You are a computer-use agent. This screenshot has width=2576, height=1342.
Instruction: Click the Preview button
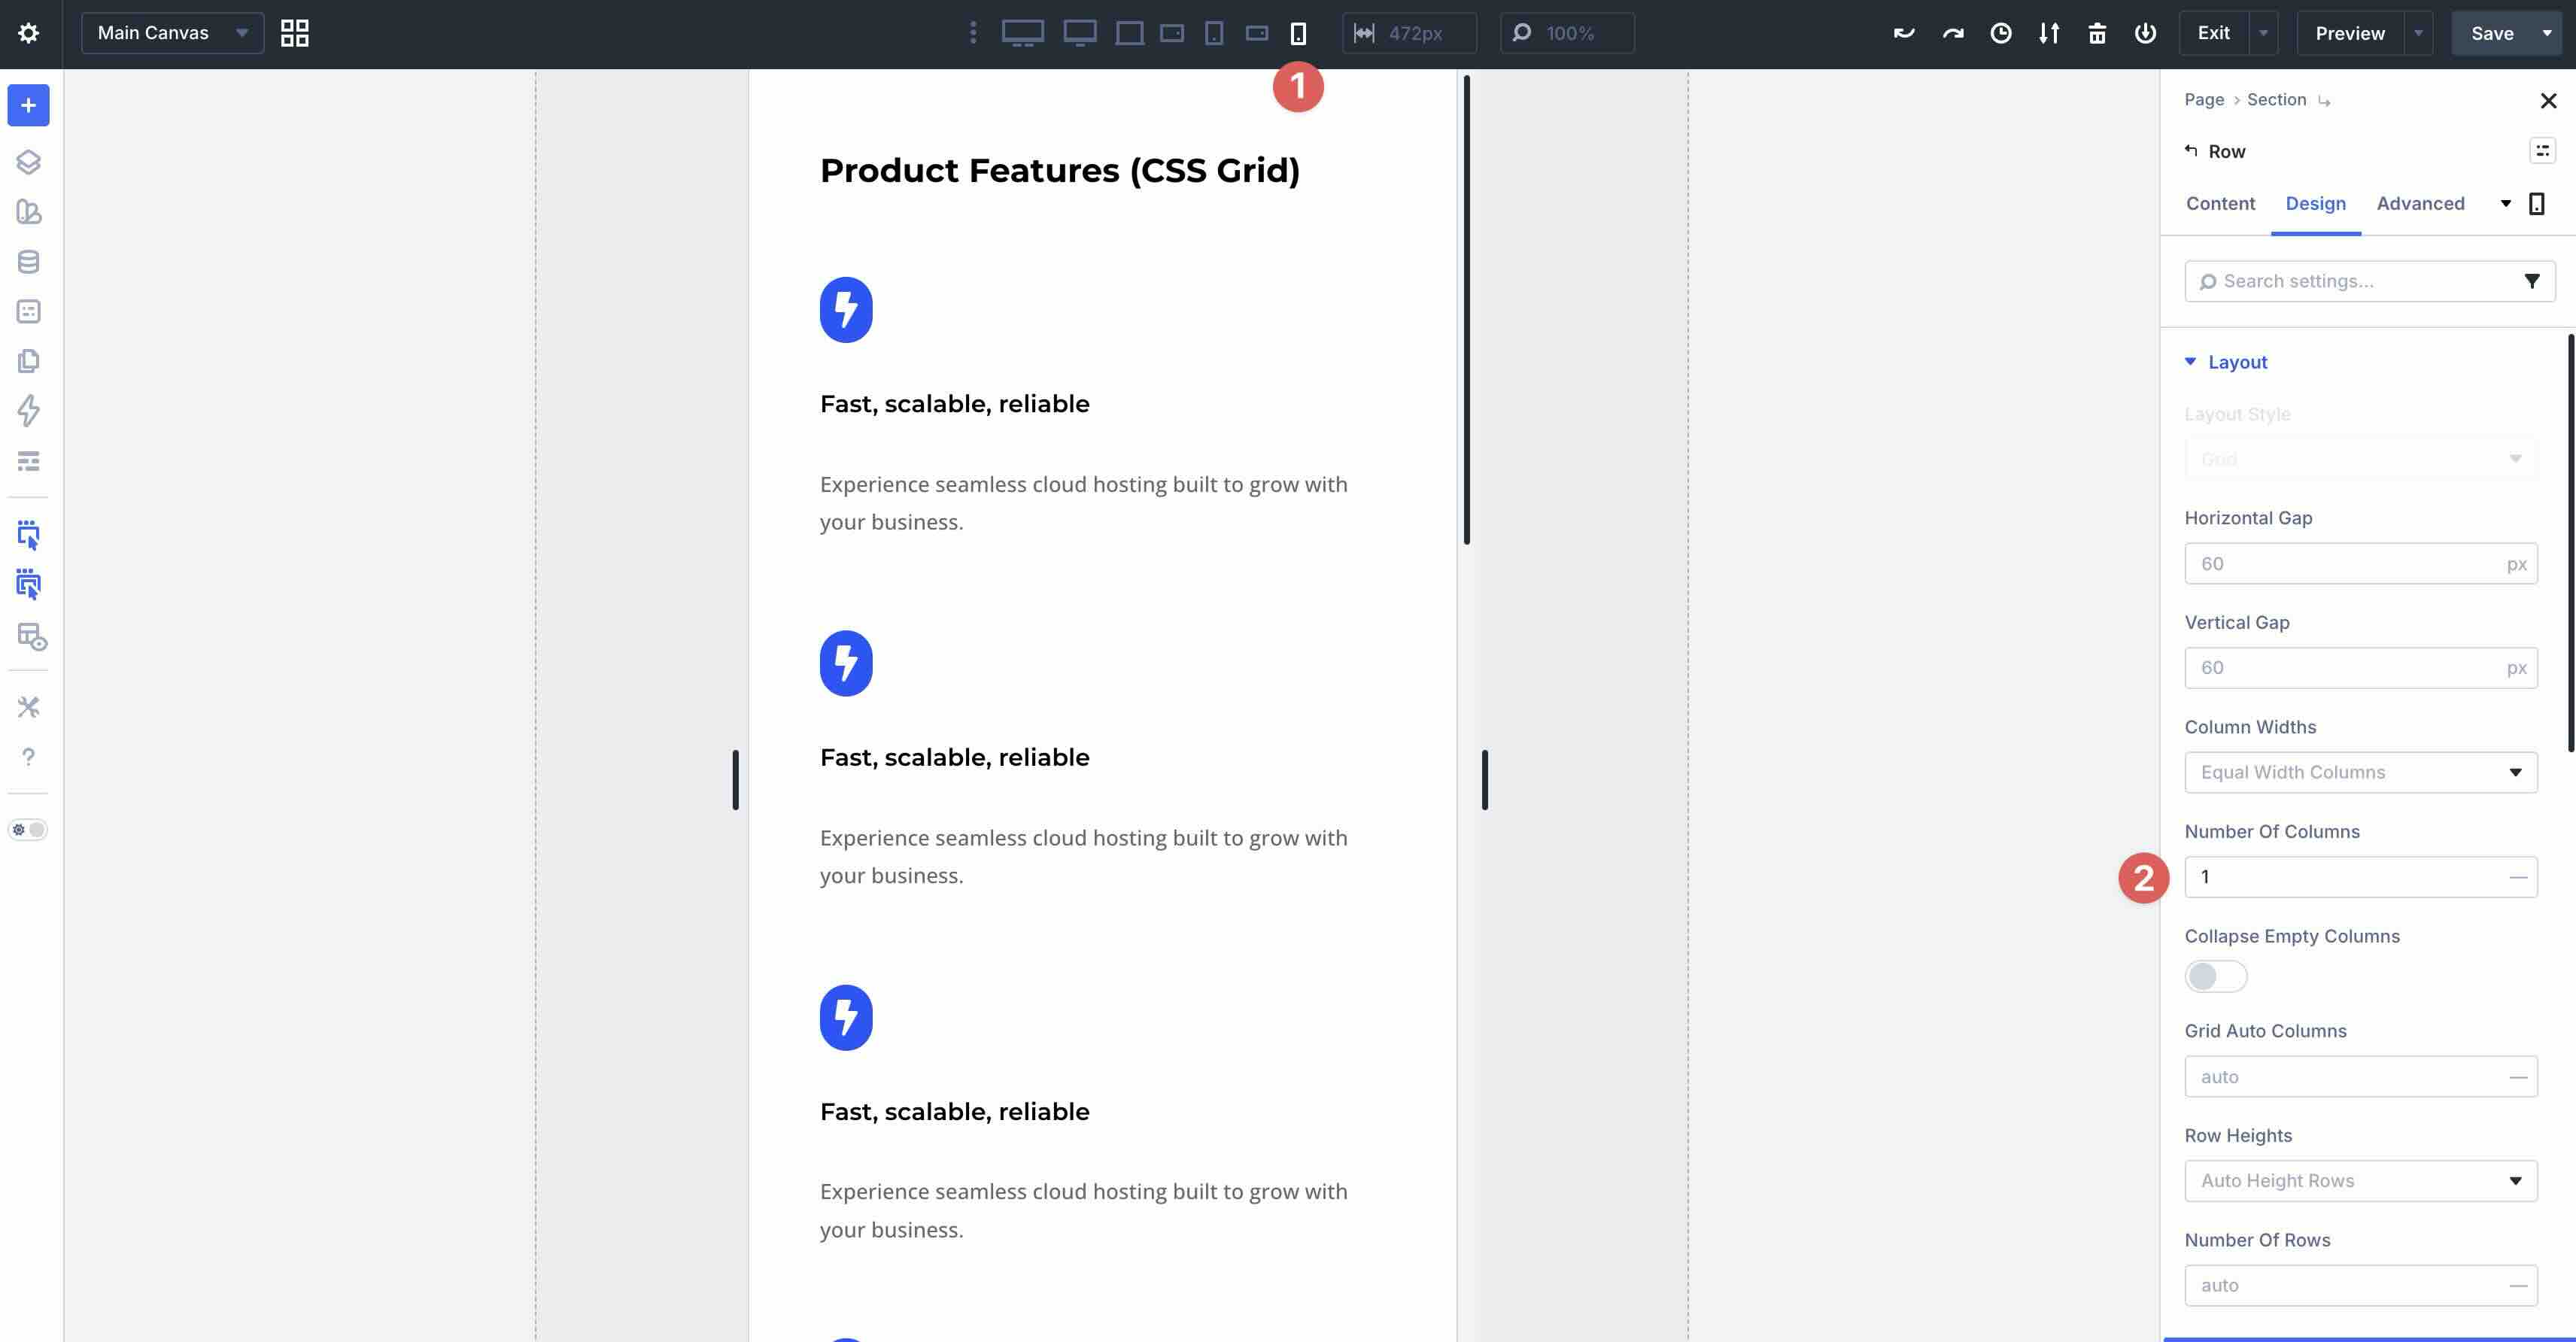(x=2350, y=33)
